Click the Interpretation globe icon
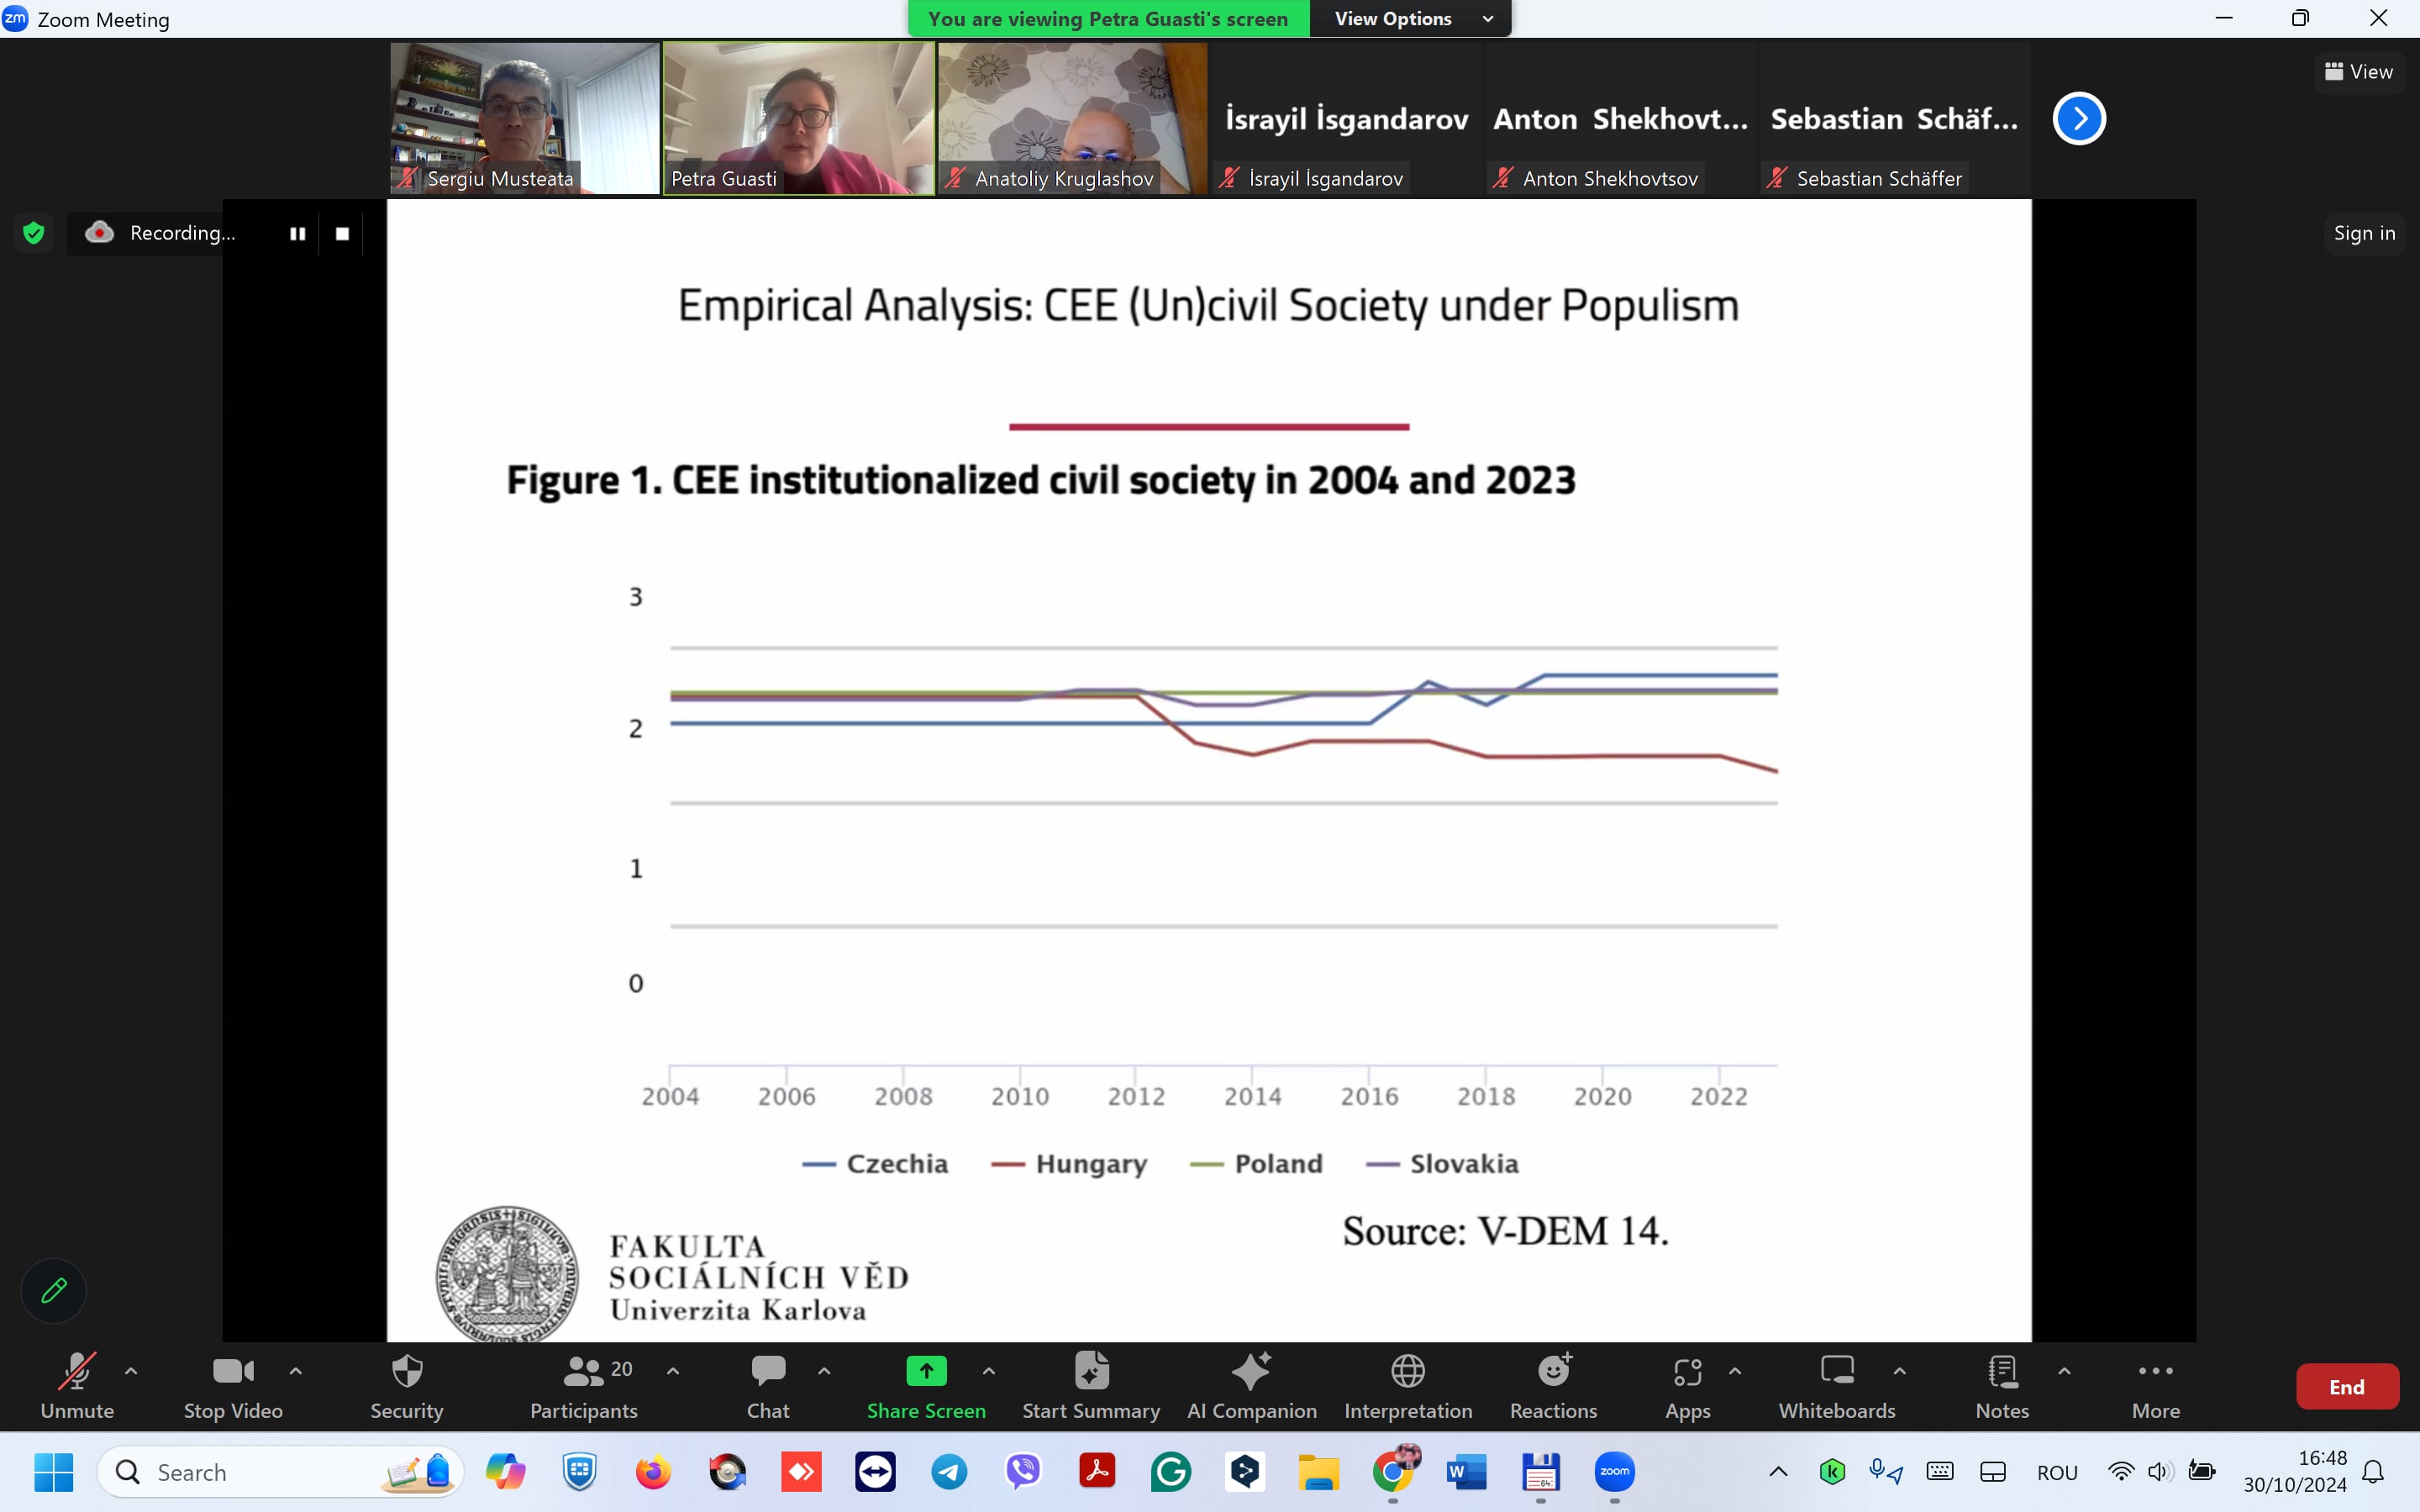Screen dimensions: 2420x1512 tap(1408, 1372)
